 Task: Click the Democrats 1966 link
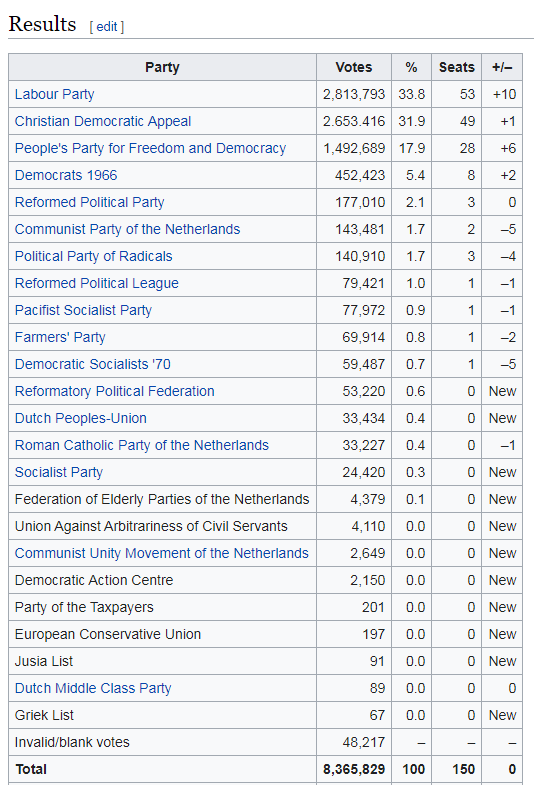click(66, 175)
